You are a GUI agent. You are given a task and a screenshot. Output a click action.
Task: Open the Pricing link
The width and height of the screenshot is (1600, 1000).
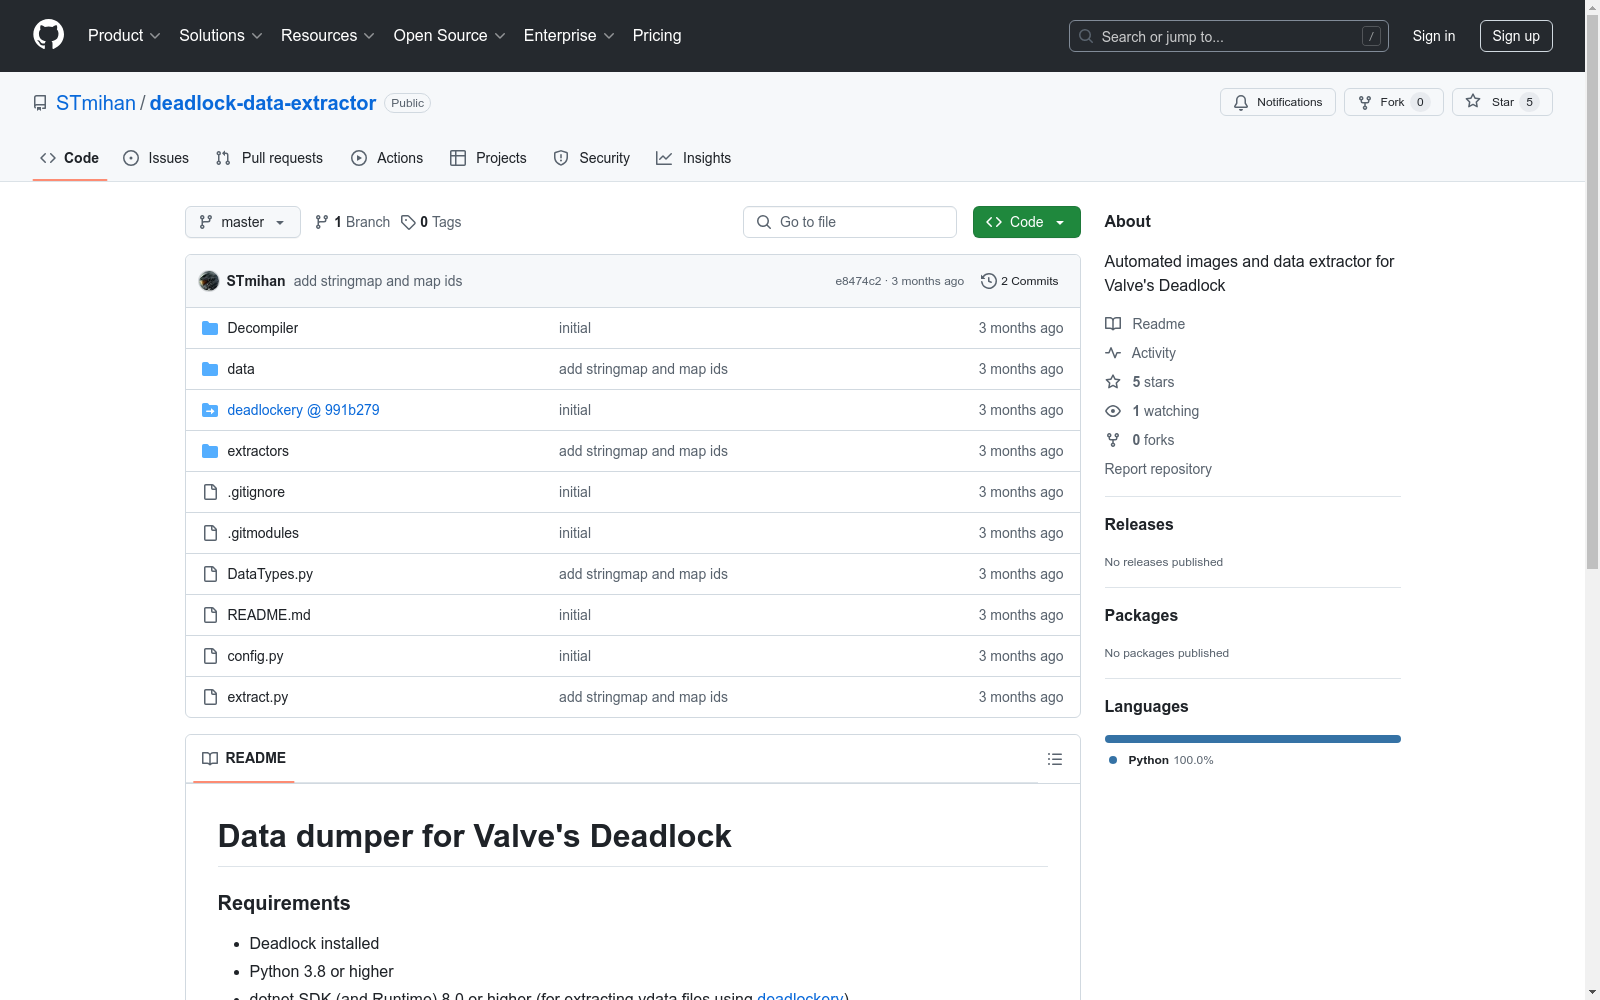point(657,35)
